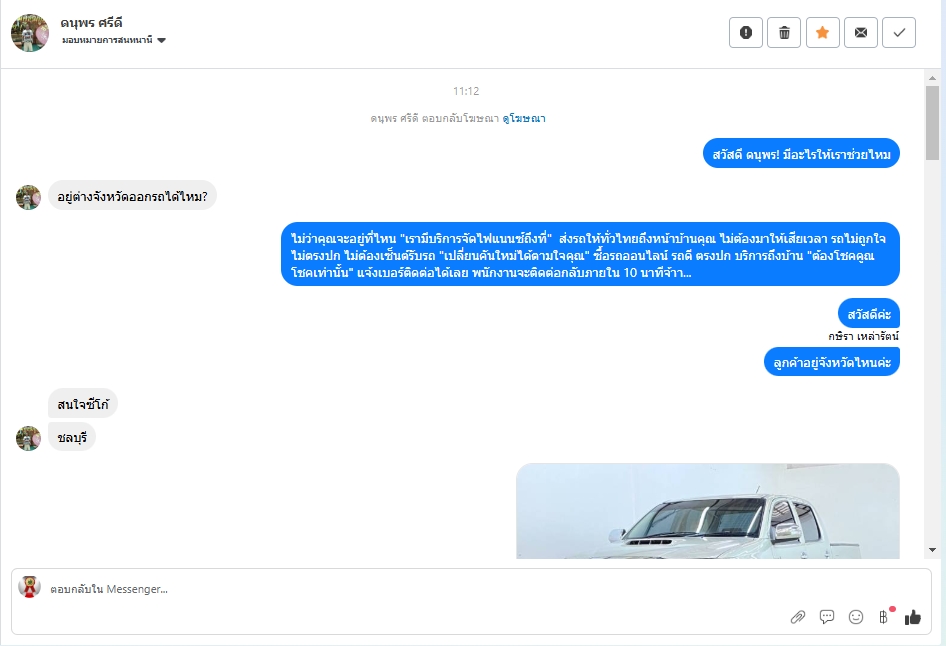This screenshot has height=646, width=946.
Task: Mark conversation done with checkmark button
Action: [899, 33]
